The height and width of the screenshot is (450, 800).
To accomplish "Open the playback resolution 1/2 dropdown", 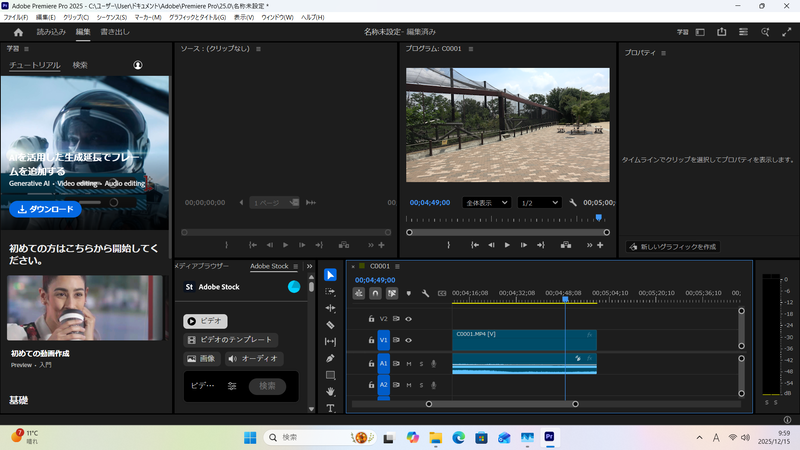I will pos(539,203).
